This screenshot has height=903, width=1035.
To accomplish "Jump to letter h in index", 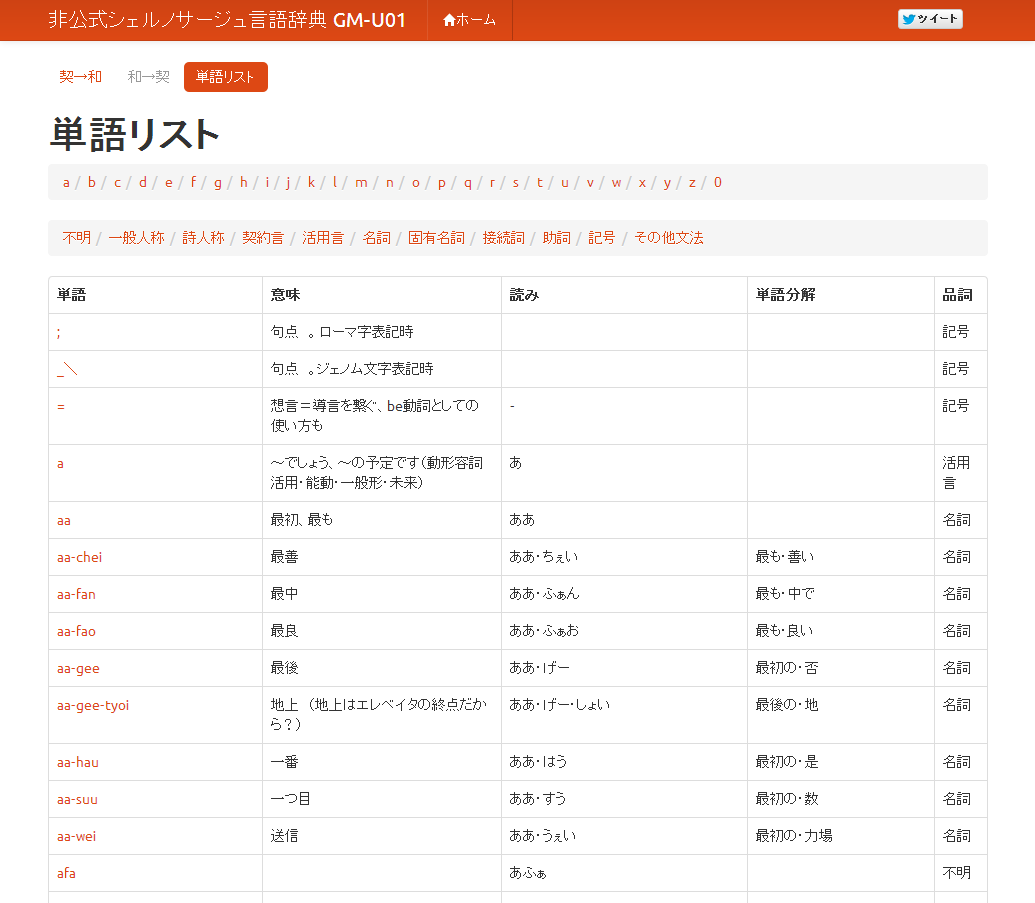I will 244,183.
